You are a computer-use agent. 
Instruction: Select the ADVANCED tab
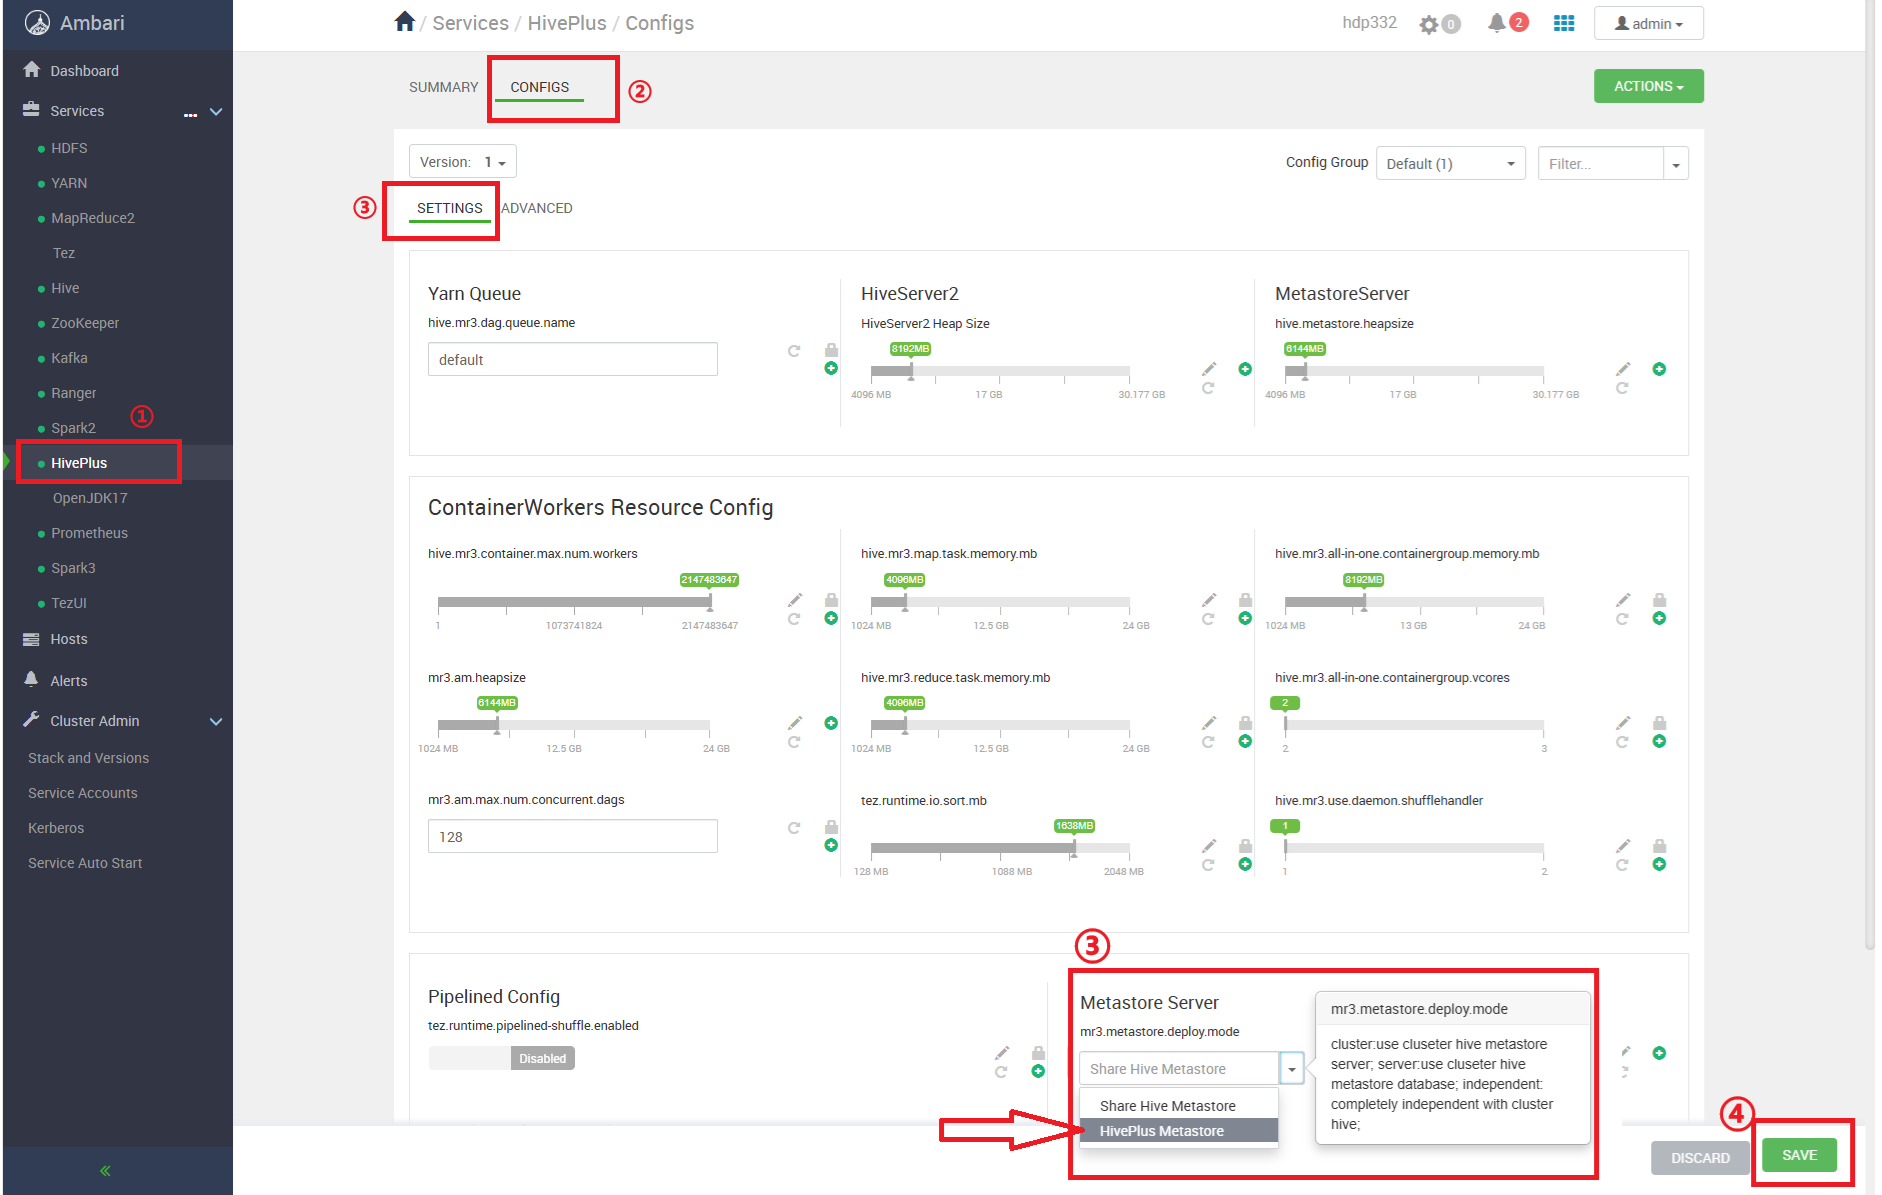537,208
